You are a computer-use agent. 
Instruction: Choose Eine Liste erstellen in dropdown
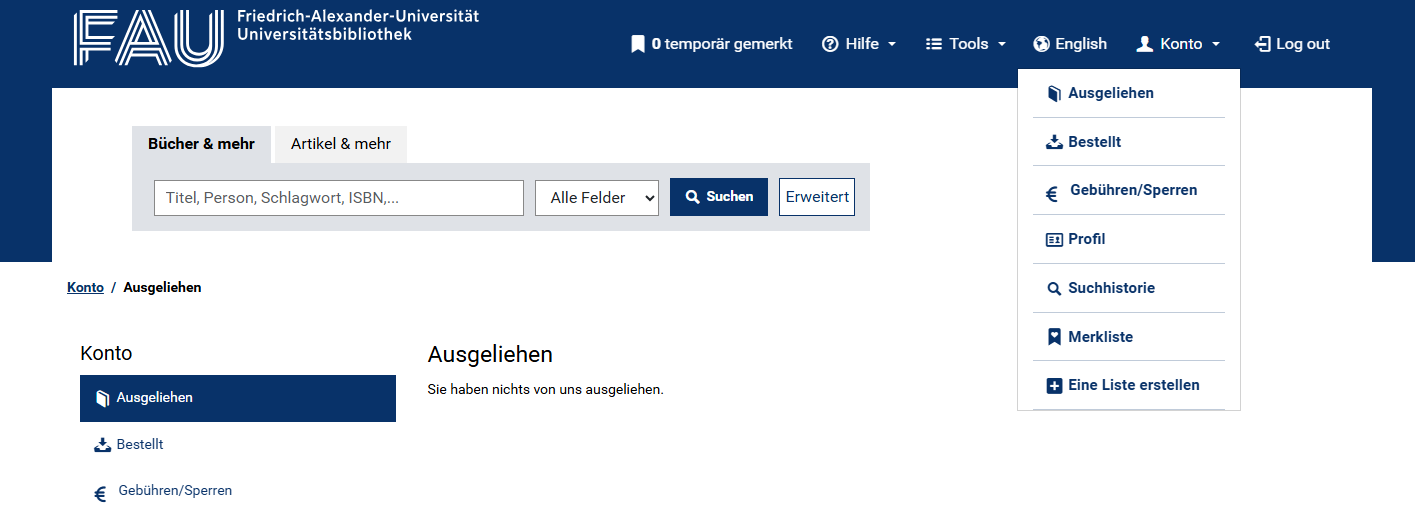point(1129,385)
